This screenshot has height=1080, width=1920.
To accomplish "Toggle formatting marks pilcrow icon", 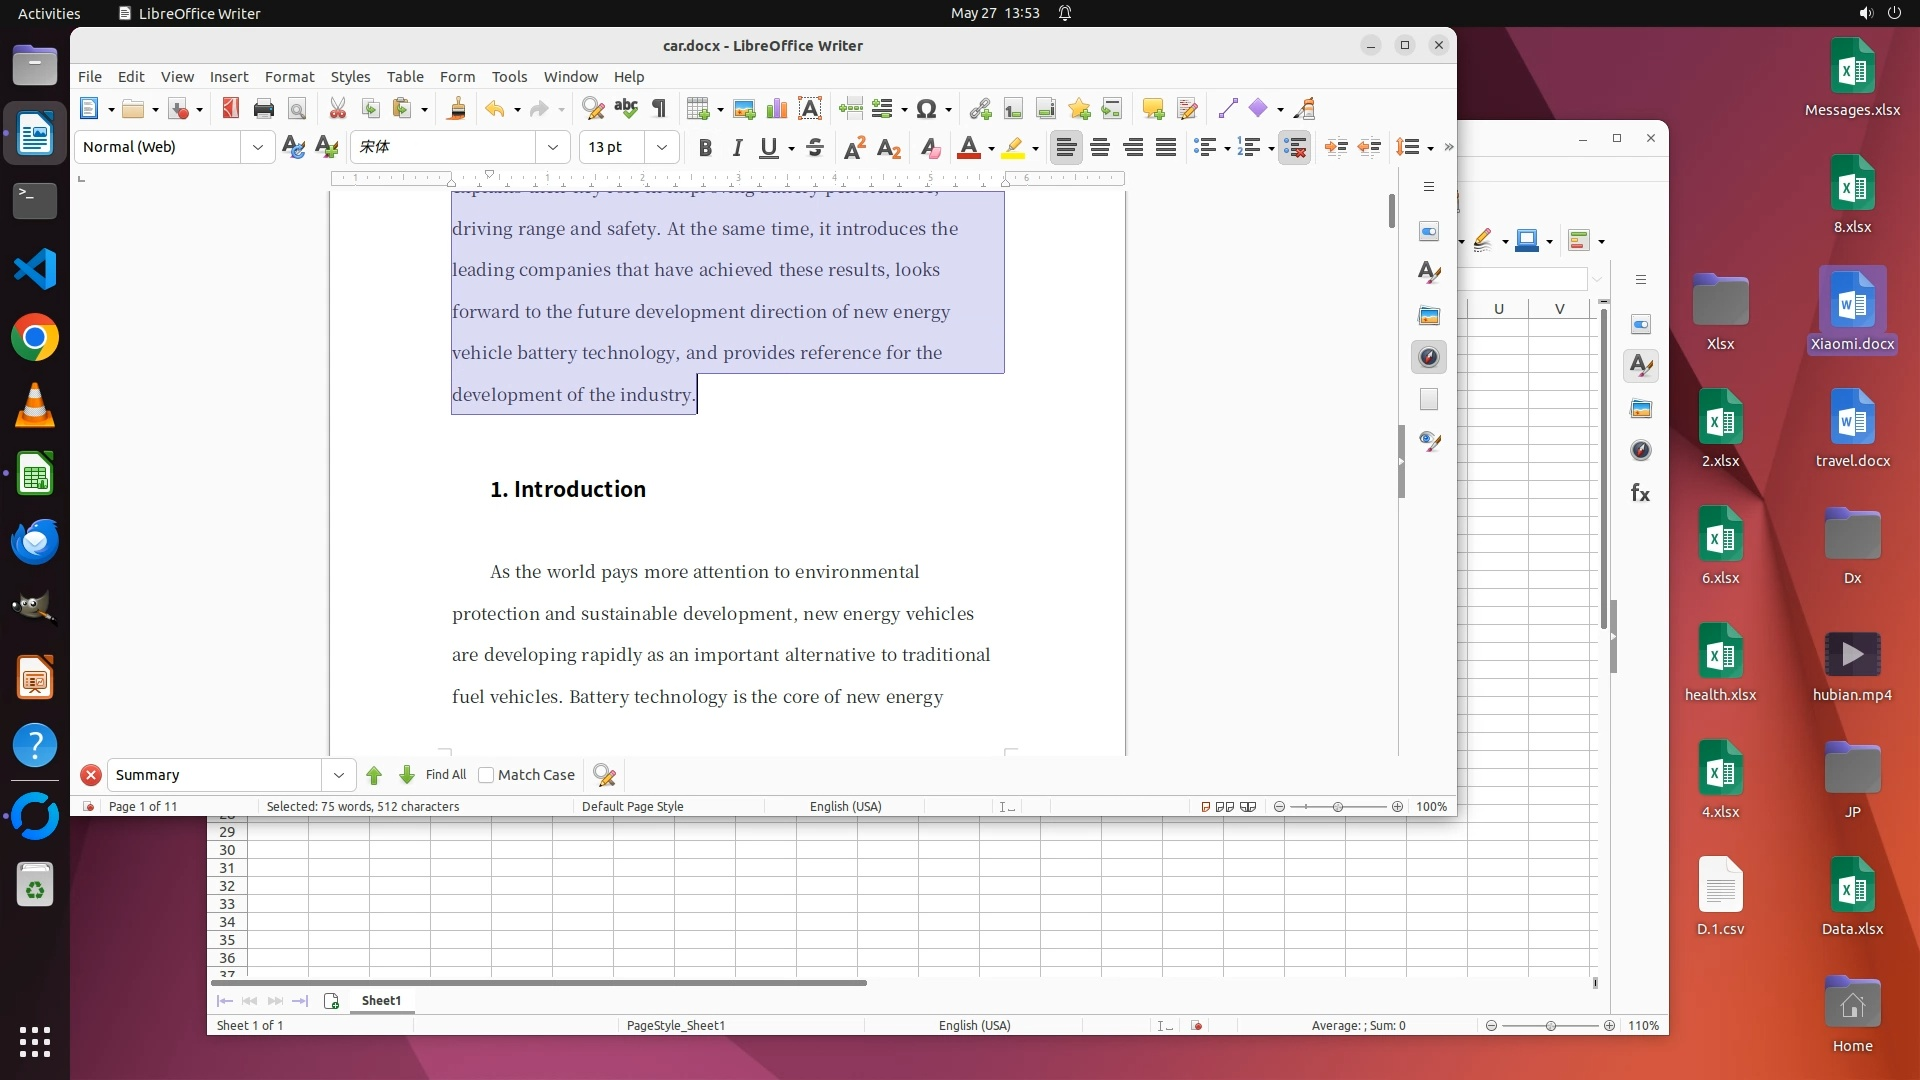I will click(659, 109).
